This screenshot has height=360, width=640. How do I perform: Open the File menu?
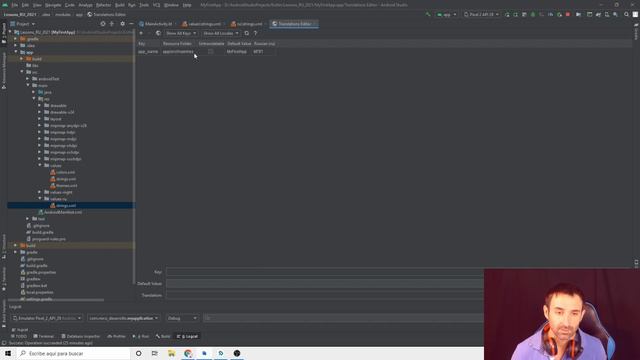(x=15, y=5)
